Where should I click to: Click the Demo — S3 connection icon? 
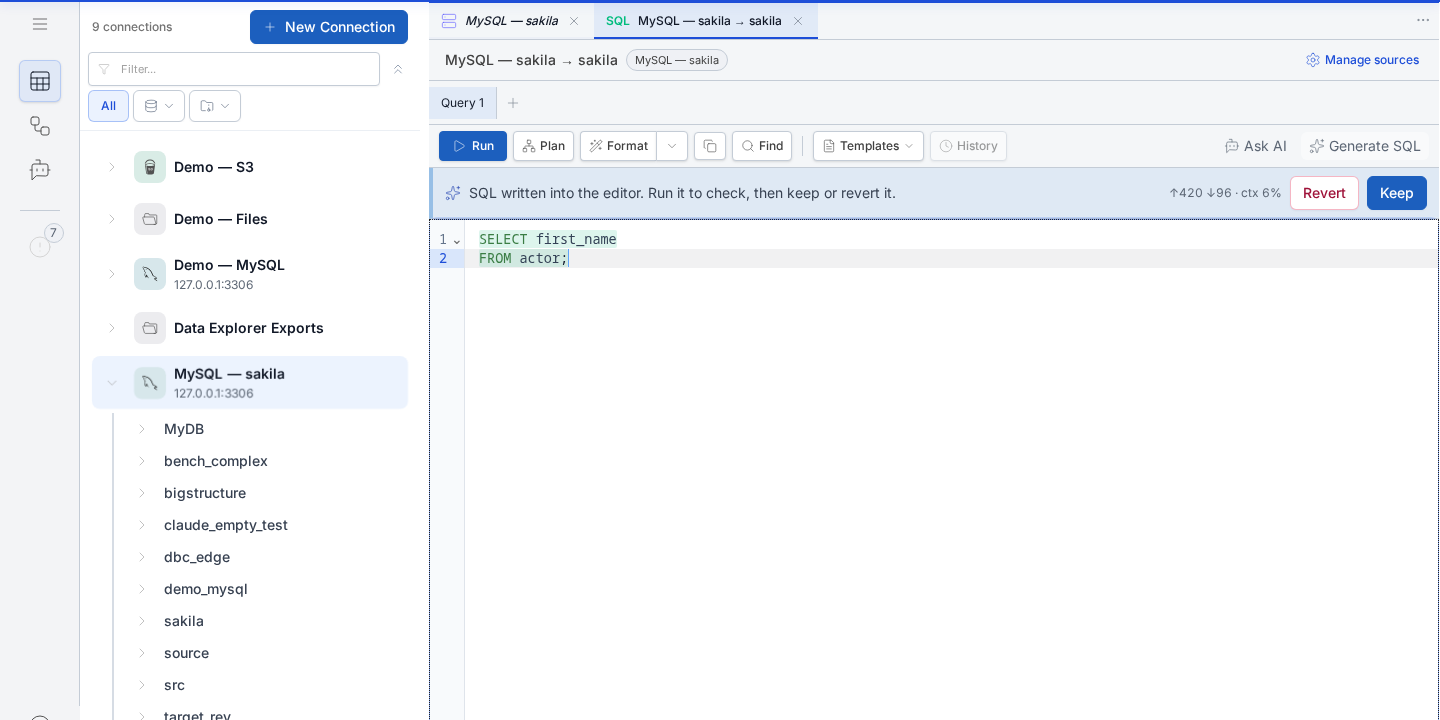(x=150, y=167)
